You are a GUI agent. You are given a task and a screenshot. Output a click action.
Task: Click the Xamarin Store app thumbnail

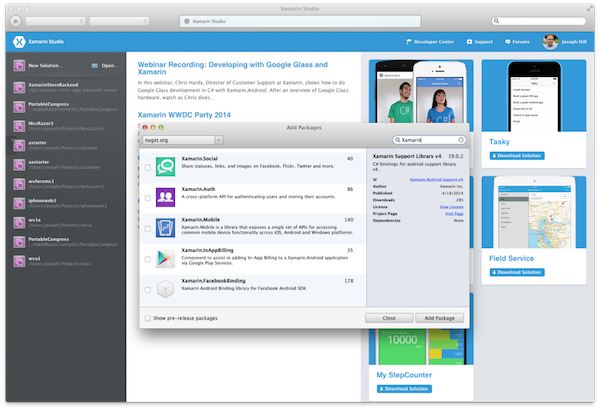(x=421, y=92)
